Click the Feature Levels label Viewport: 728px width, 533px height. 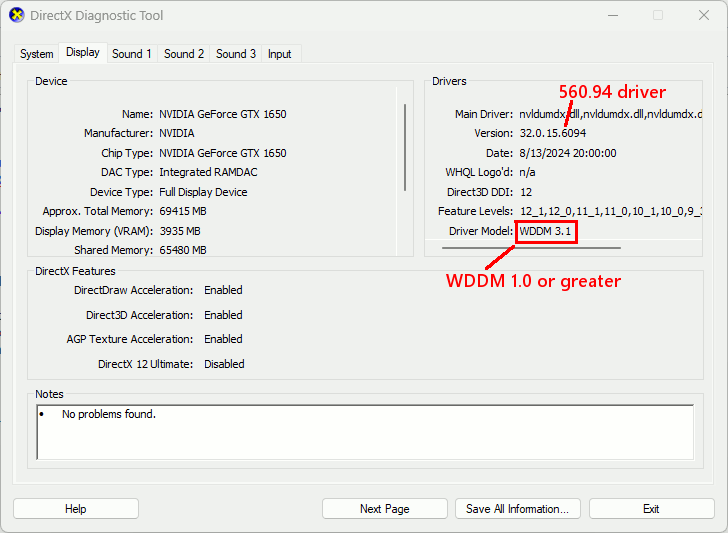[475, 211]
